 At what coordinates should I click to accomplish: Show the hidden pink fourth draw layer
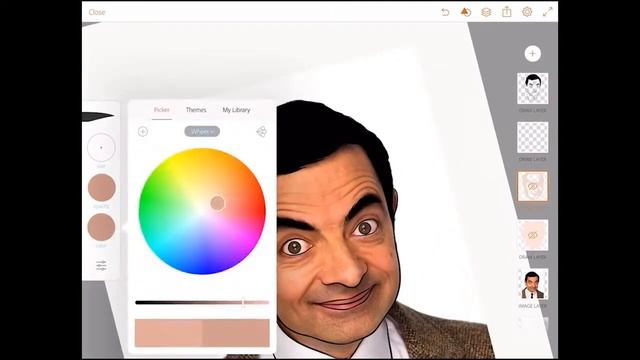[x=533, y=236]
